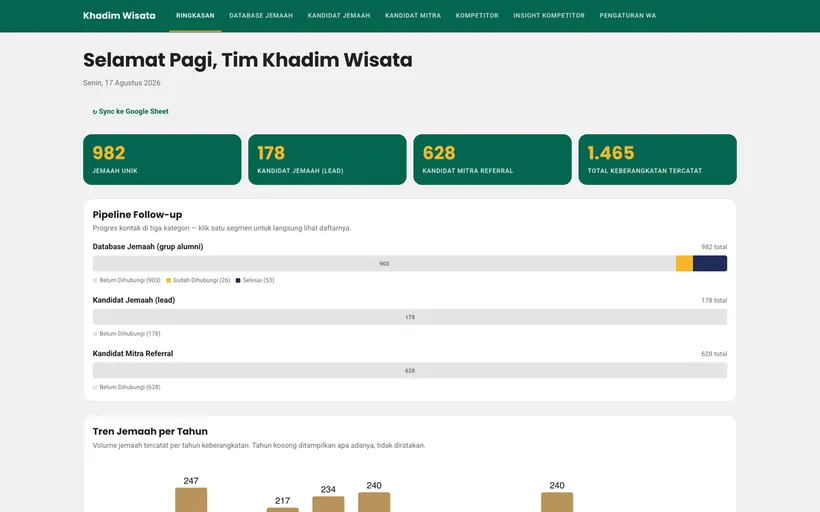Go to Kandidat Mitra tab
This screenshot has width=820, height=512.
[413, 16]
